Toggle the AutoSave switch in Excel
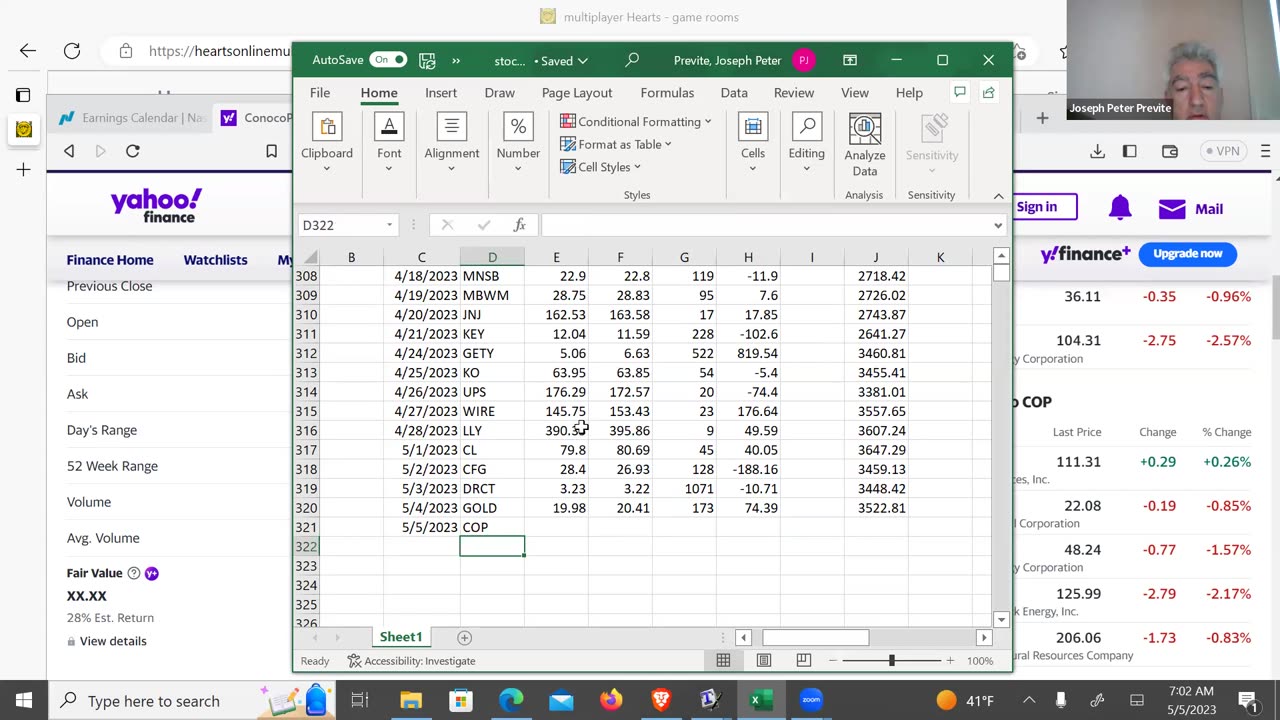 (387, 60)
